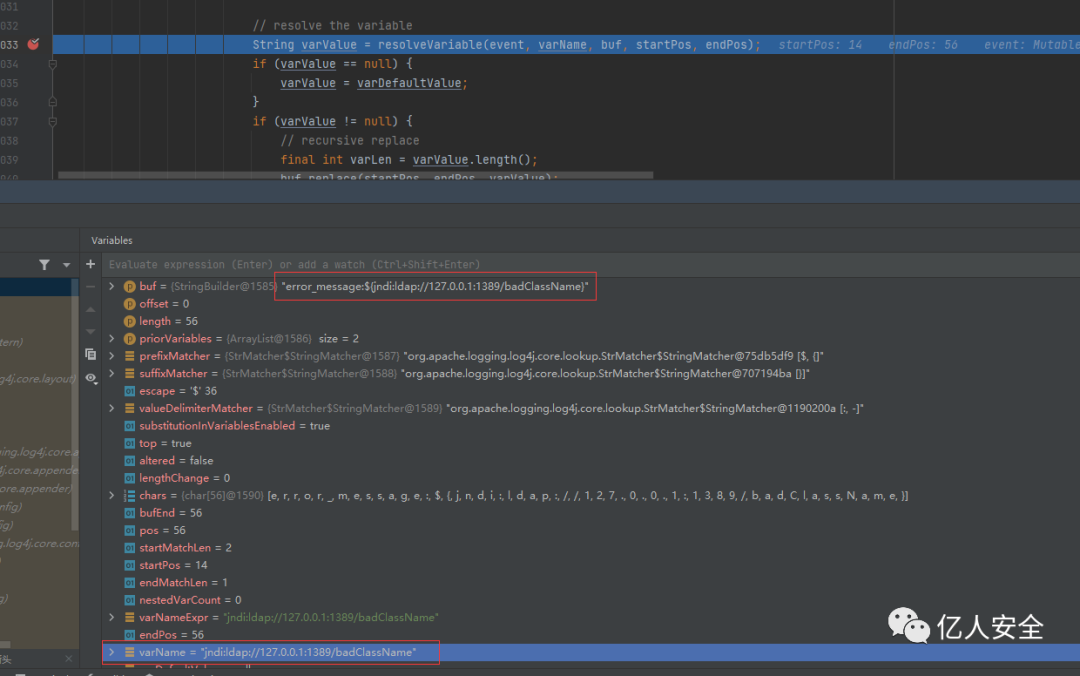Viewport: 1080px width, 676px height.
Task: Click the top variable icon
Action: (129, 443)
